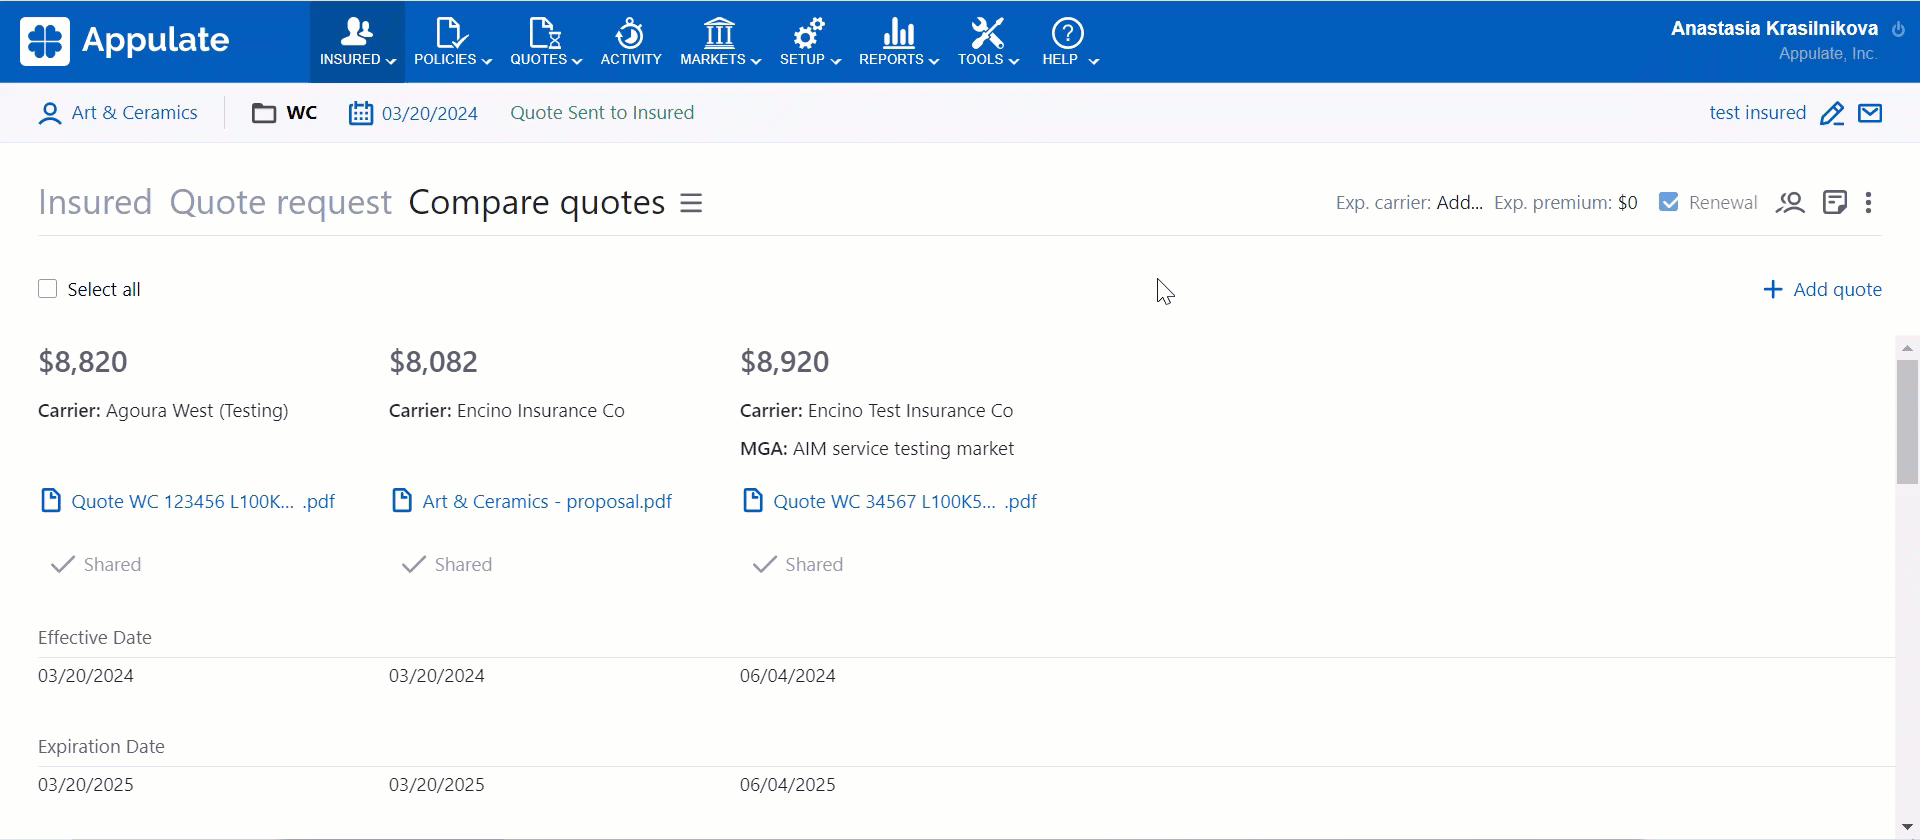
Task: Click the vertical scrollbar thumb
Action: click(x=1907, y=420)
